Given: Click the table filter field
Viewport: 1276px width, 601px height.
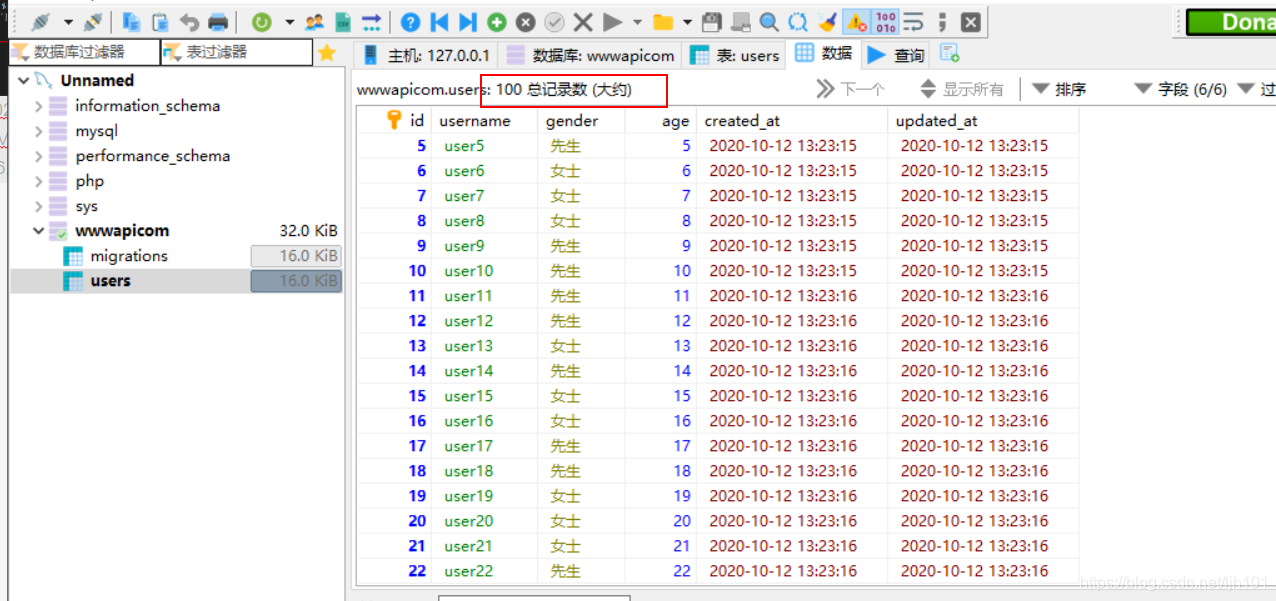Looking at the screenshot, I should 236,52.
